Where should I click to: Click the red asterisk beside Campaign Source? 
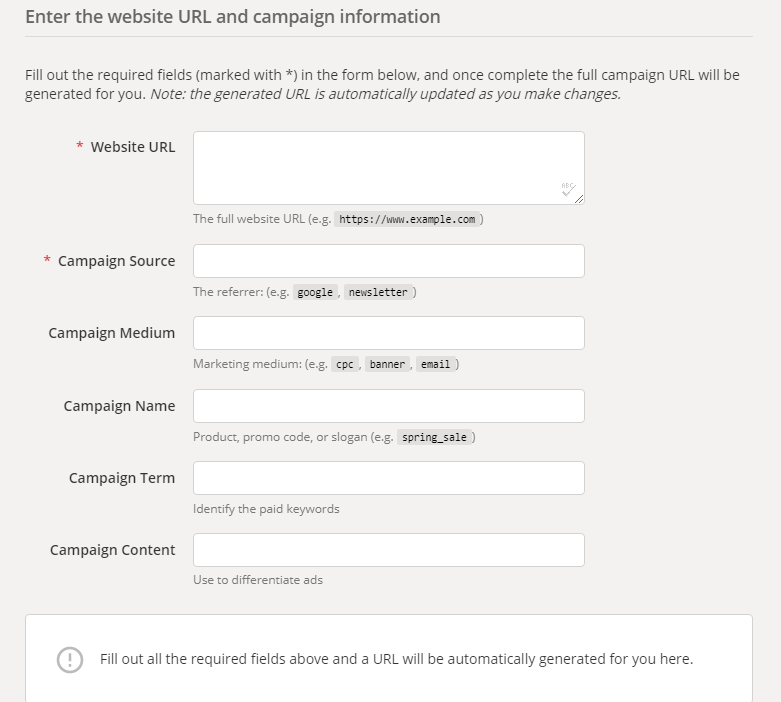(x=47, y=259)
